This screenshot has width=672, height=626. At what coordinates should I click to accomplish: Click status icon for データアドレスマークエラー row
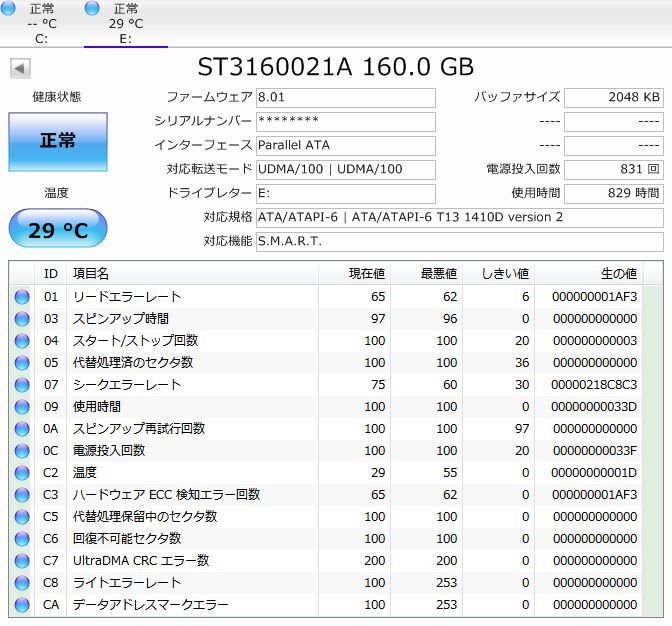click(x=22, y=605)
